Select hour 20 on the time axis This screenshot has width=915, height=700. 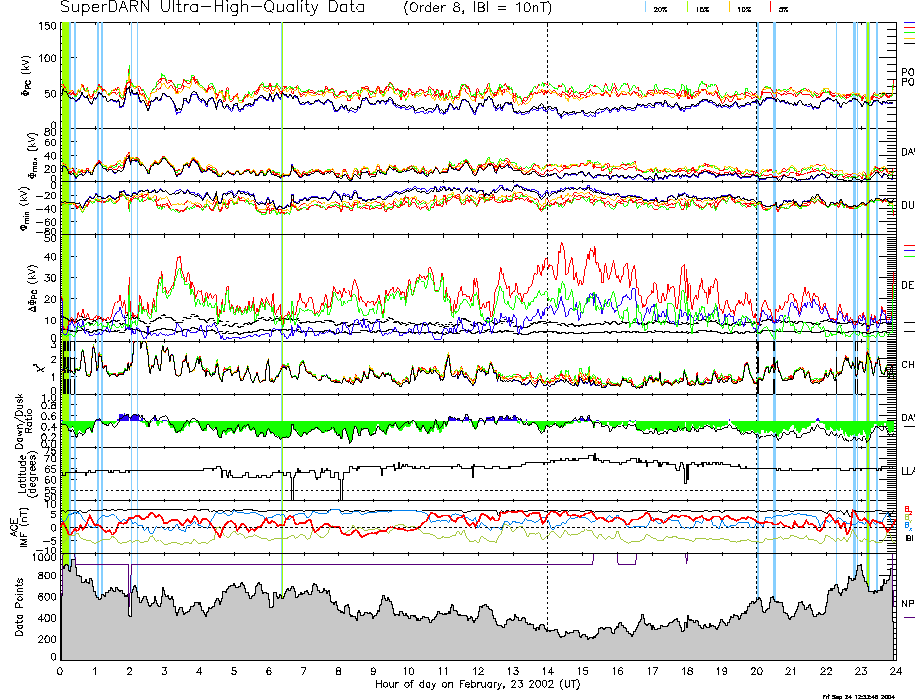point(756,671)
